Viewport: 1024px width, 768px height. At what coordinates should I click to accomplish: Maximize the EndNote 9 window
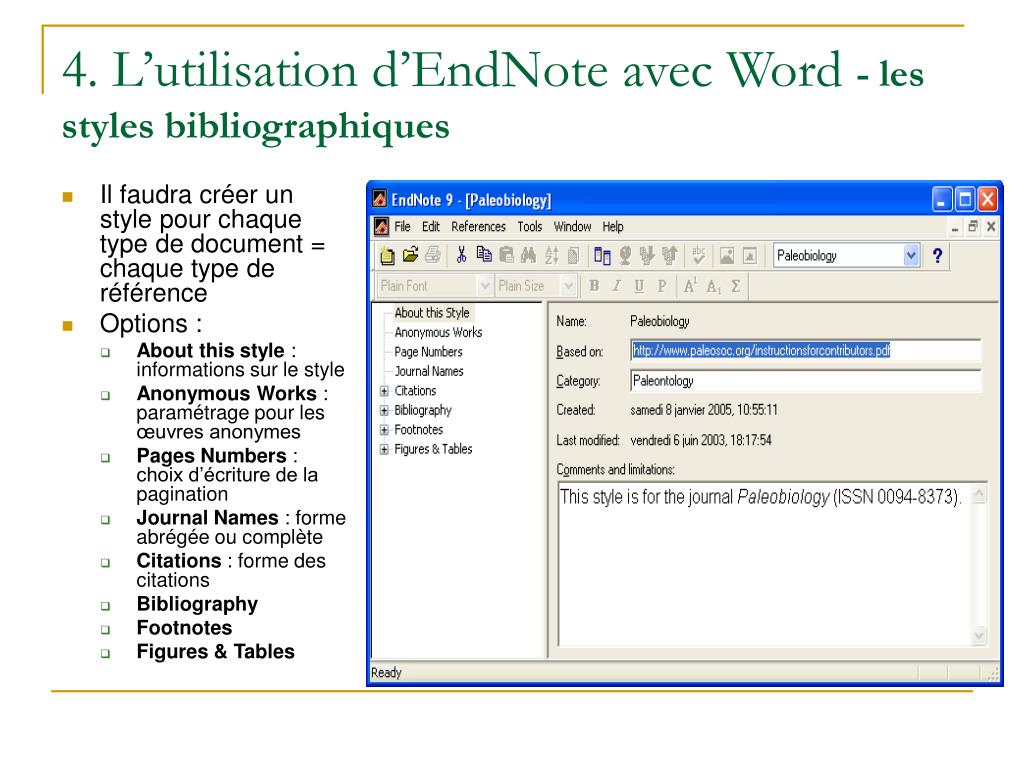click(x=965, y=199)
